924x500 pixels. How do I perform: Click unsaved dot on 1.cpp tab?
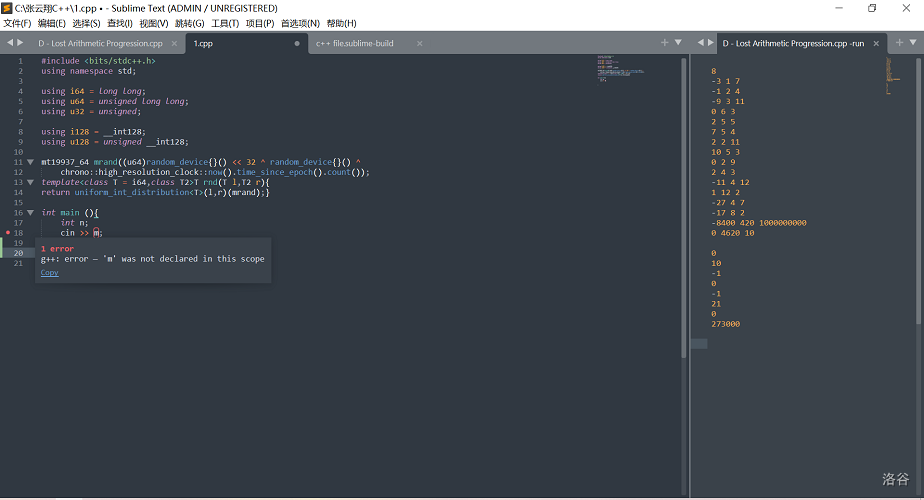[297, 44]
